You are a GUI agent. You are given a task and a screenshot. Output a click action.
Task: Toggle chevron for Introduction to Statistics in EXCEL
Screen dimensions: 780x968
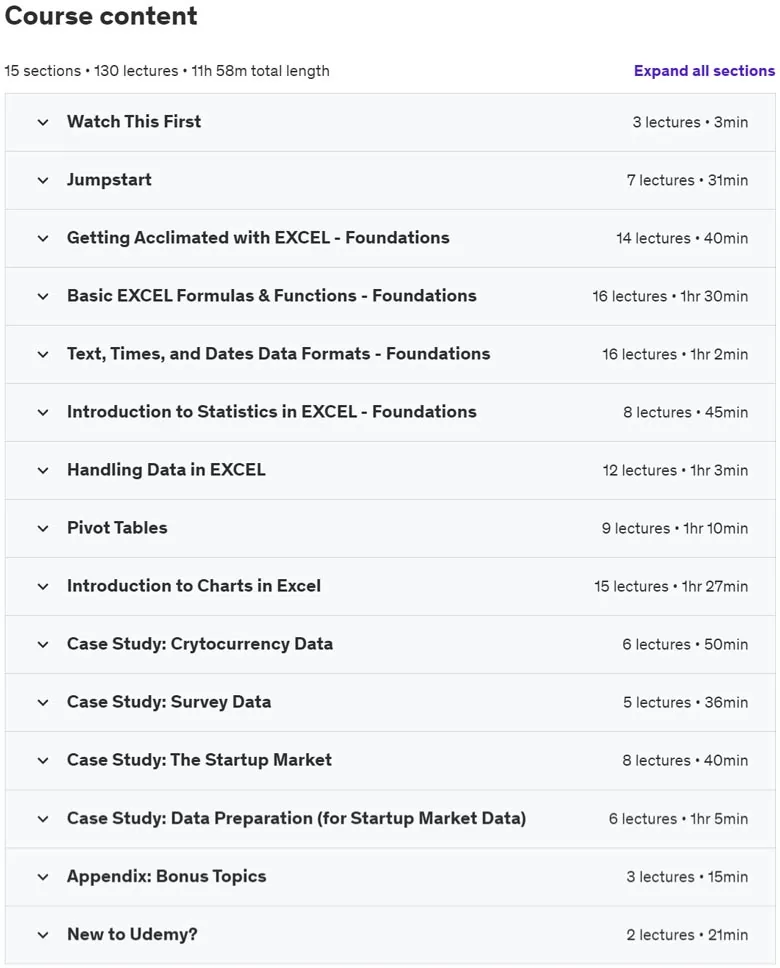43,412
